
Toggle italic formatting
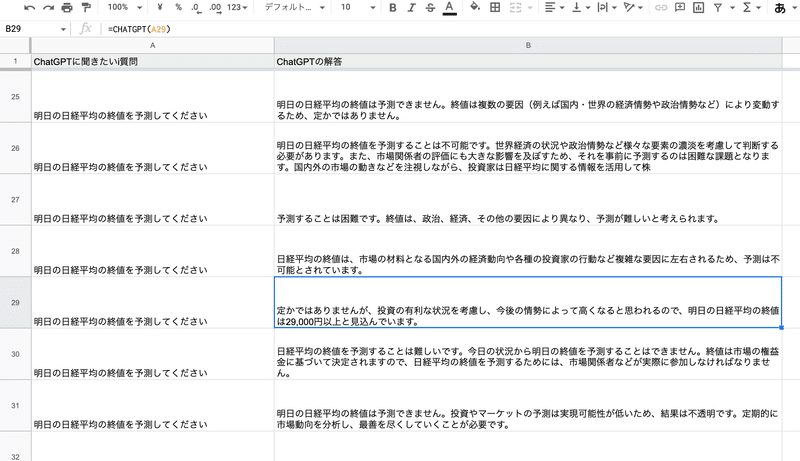pyautogui.click(x=411, y=8)
